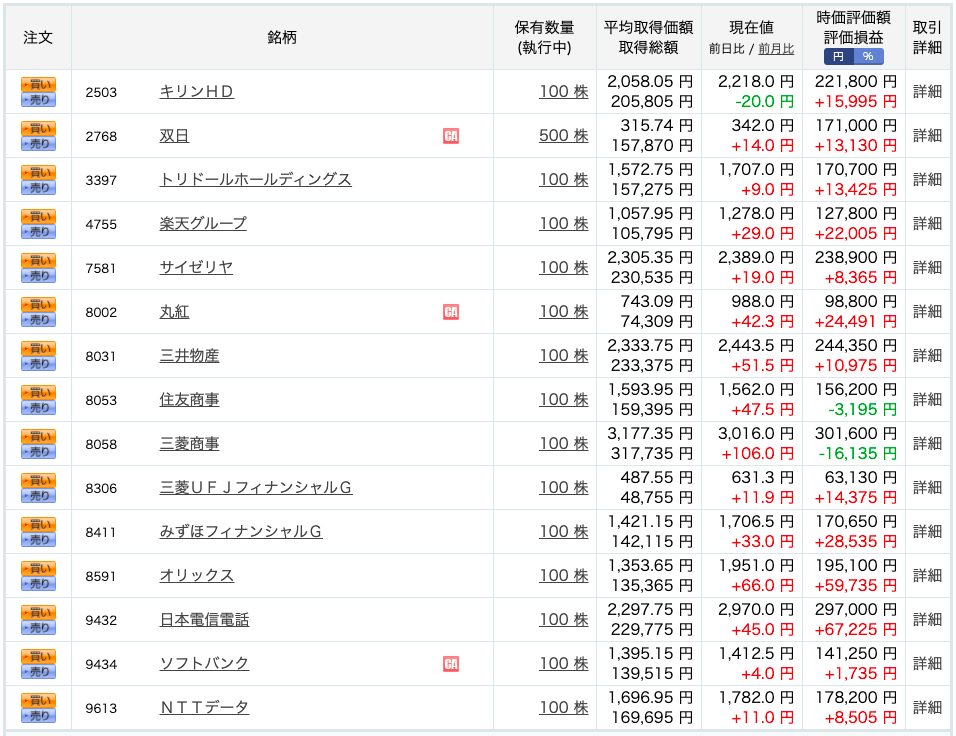Click the valuation loss -16,135 円
The image size is (956, 736).
(858, 454)
